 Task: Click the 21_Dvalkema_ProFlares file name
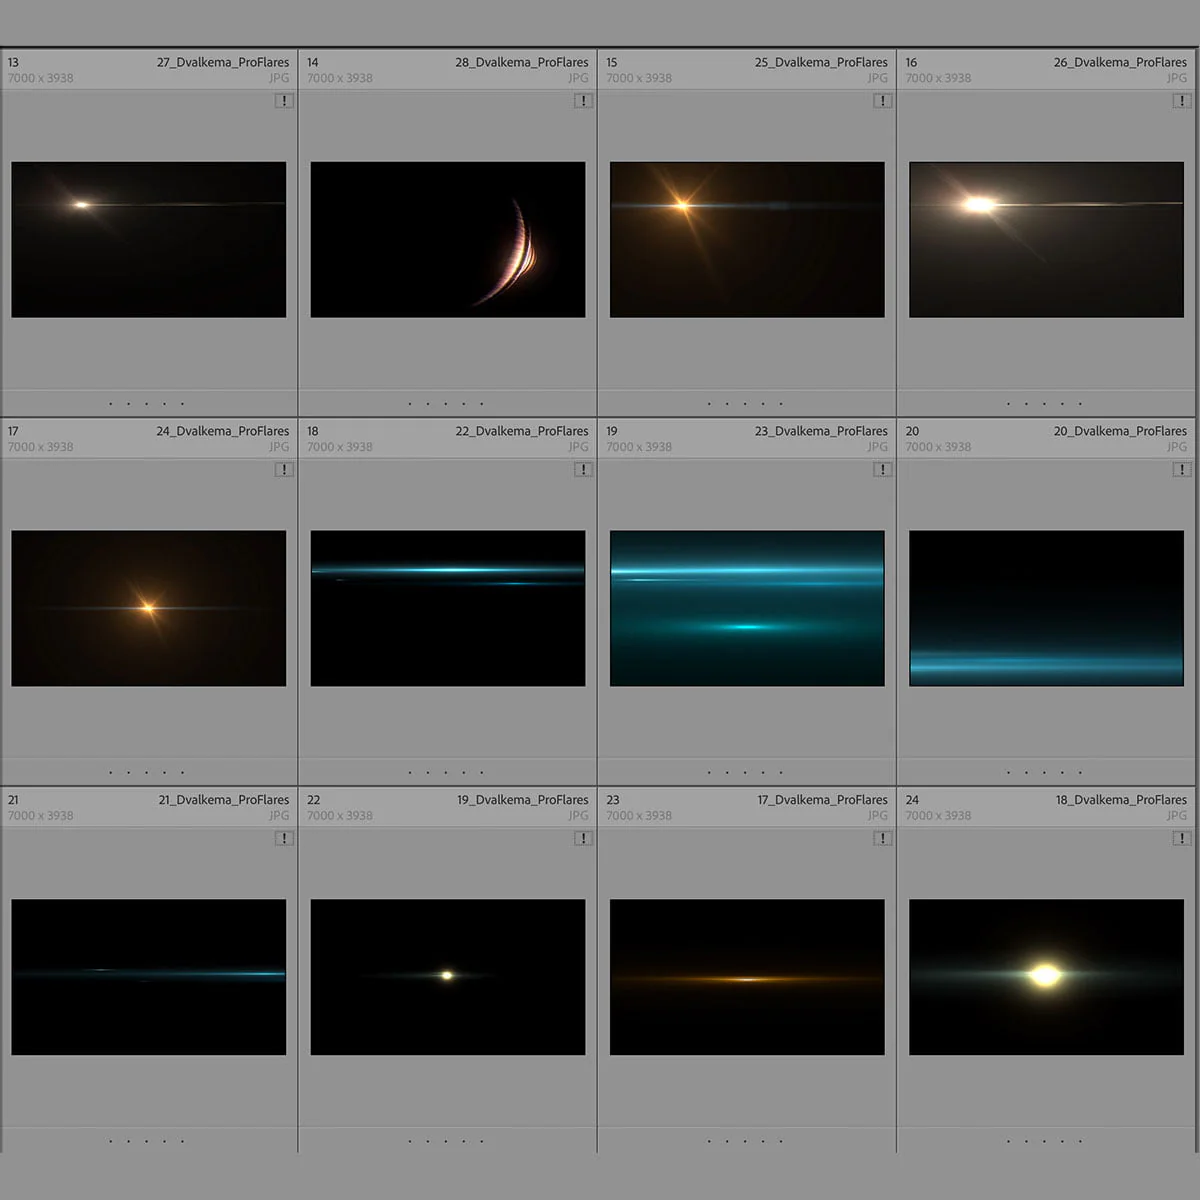point(223,800)
